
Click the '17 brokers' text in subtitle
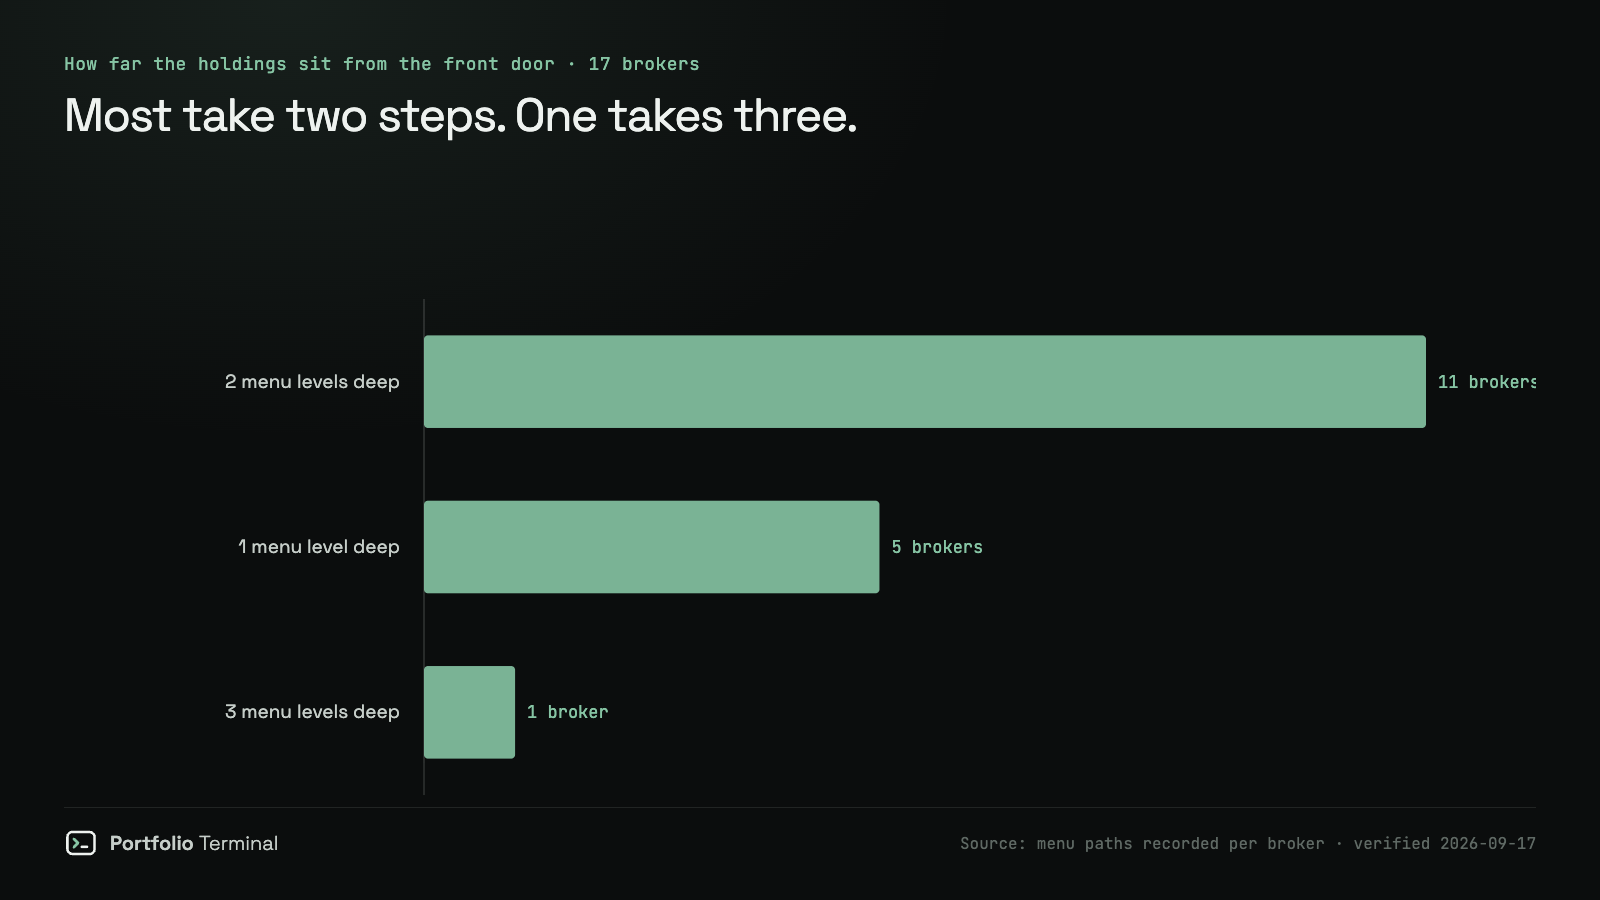click(x=644, y=64)
